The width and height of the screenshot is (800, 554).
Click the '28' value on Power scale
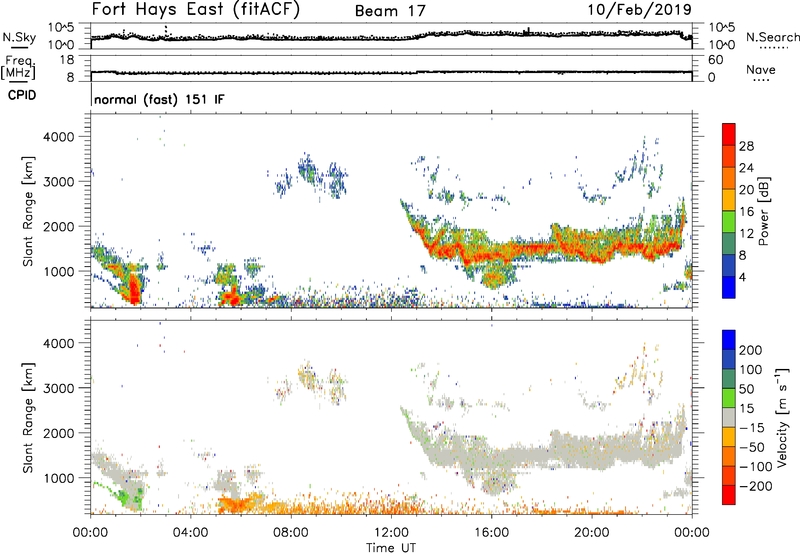tap(746, 146)
